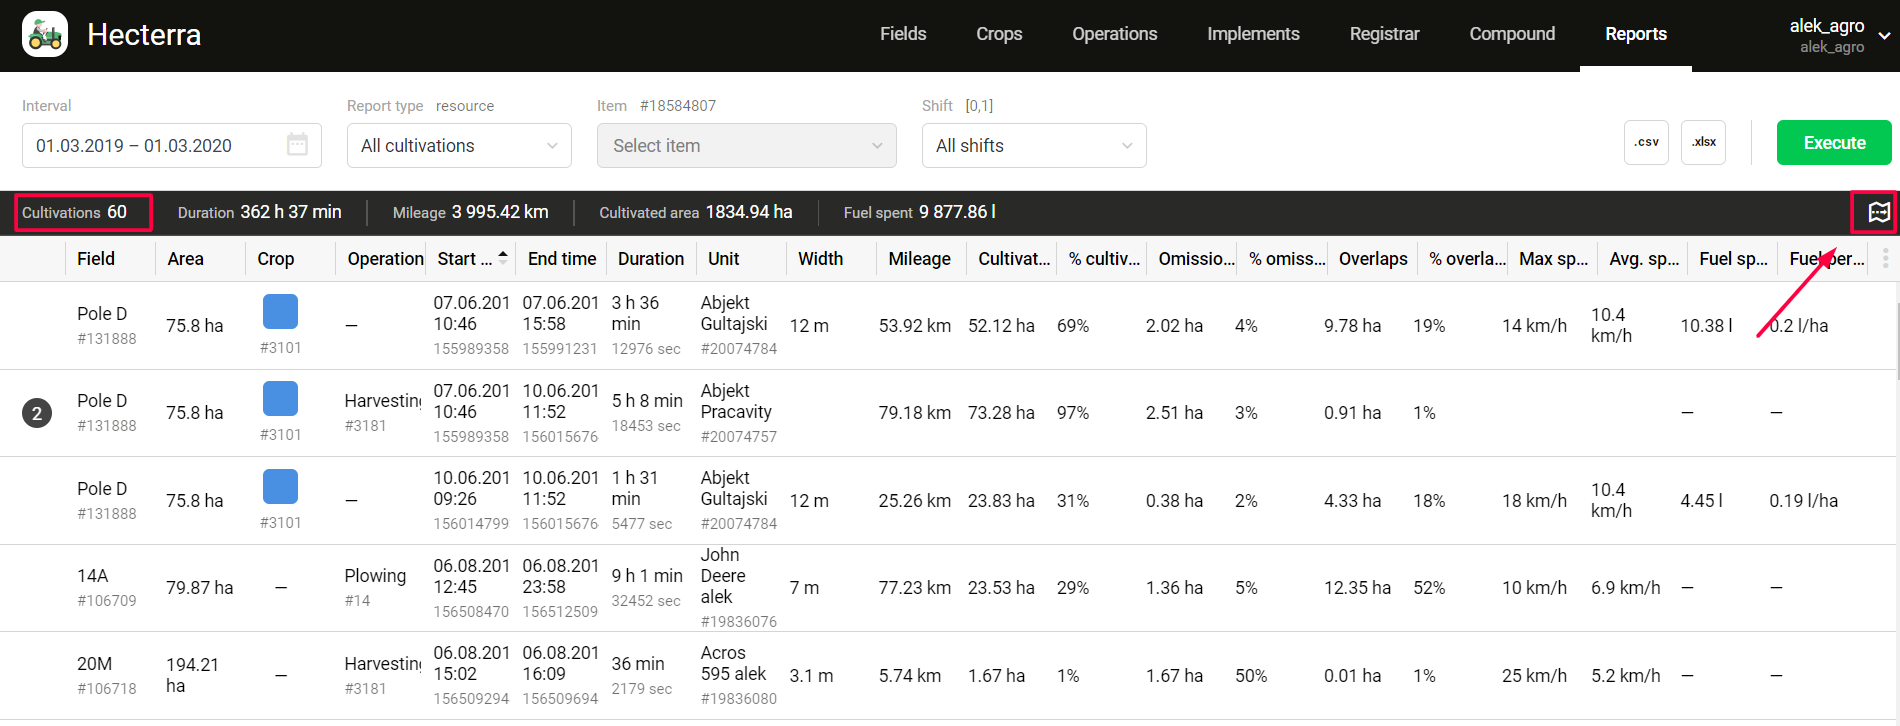Sort table by the Mileage column header
Image resolution: width=1900 pixels, height=726 pixels.
point(919,259)
